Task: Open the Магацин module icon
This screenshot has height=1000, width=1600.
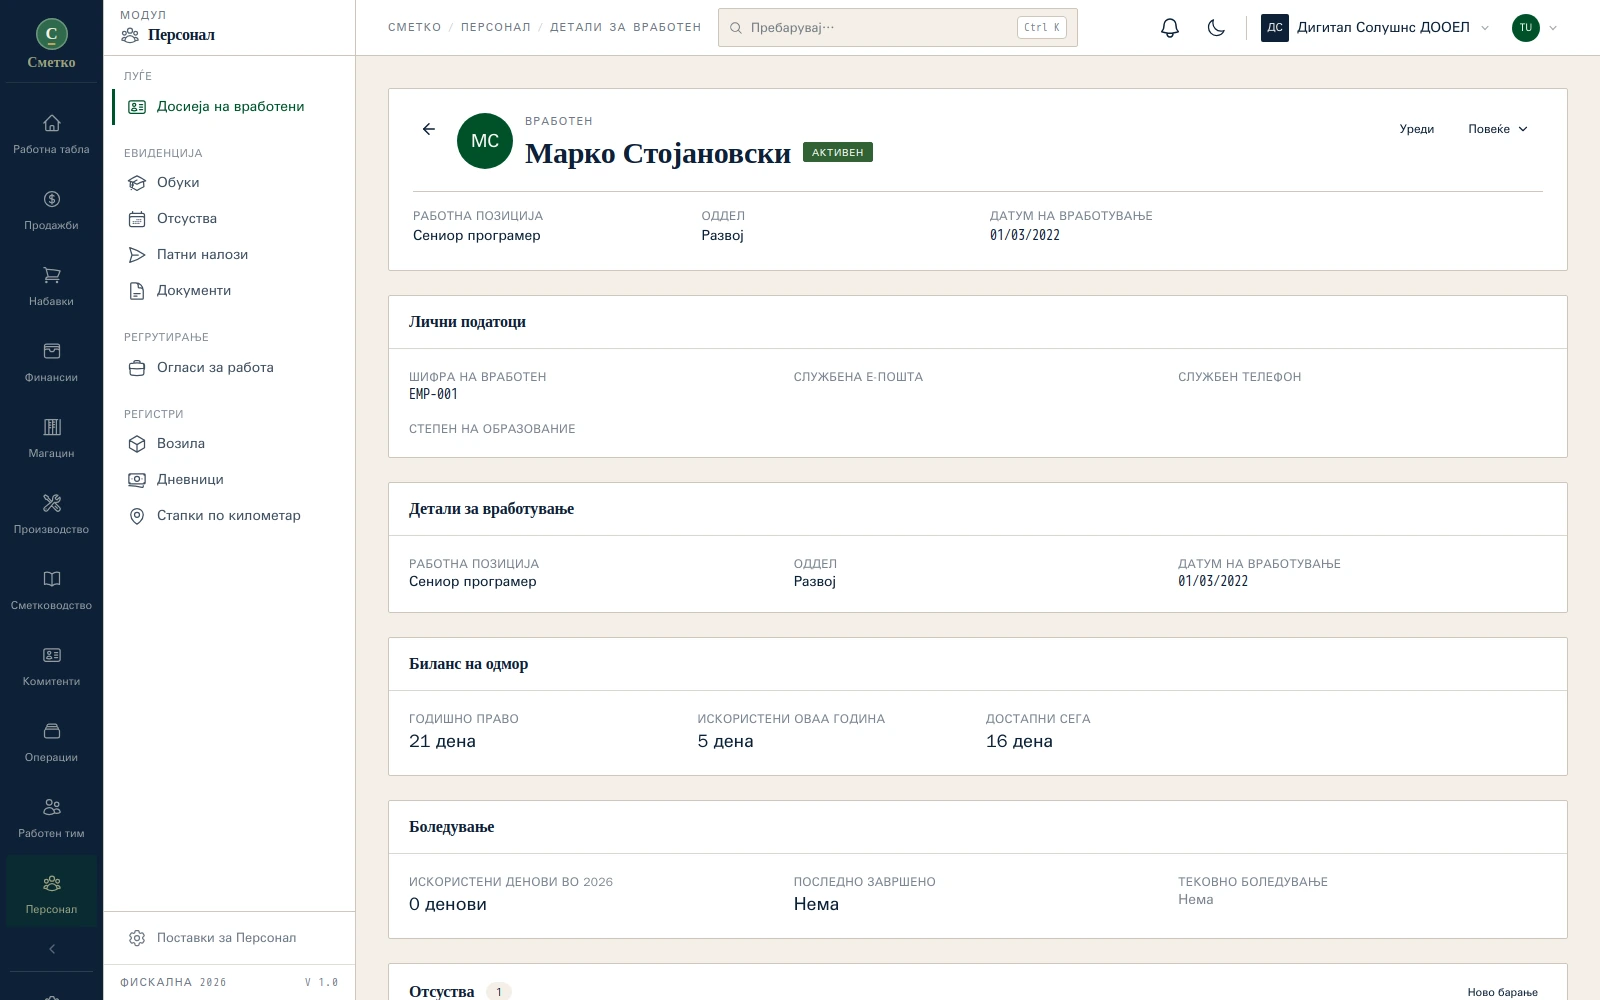Action: tap(51, 438)
